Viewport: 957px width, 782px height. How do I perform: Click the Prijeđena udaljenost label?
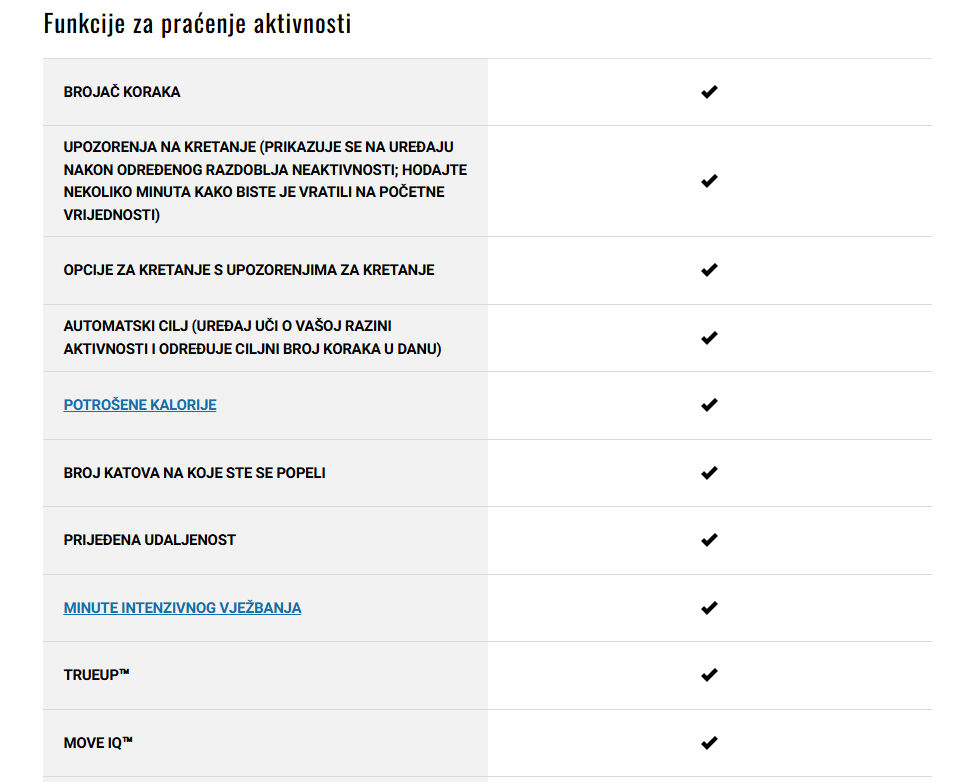150,540
